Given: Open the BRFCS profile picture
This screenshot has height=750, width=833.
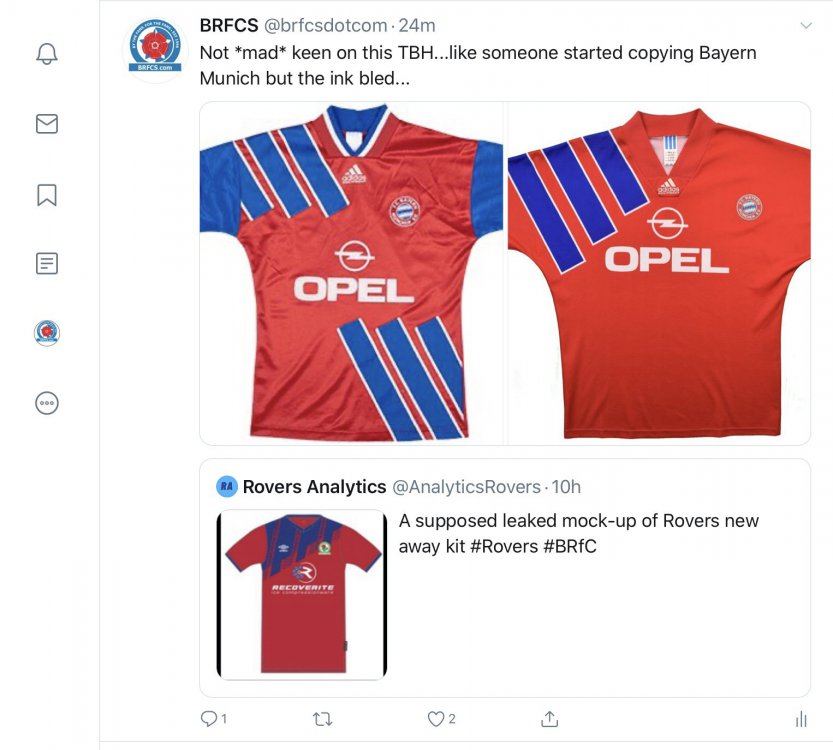Looking at the screenshot, I should 155,48.
